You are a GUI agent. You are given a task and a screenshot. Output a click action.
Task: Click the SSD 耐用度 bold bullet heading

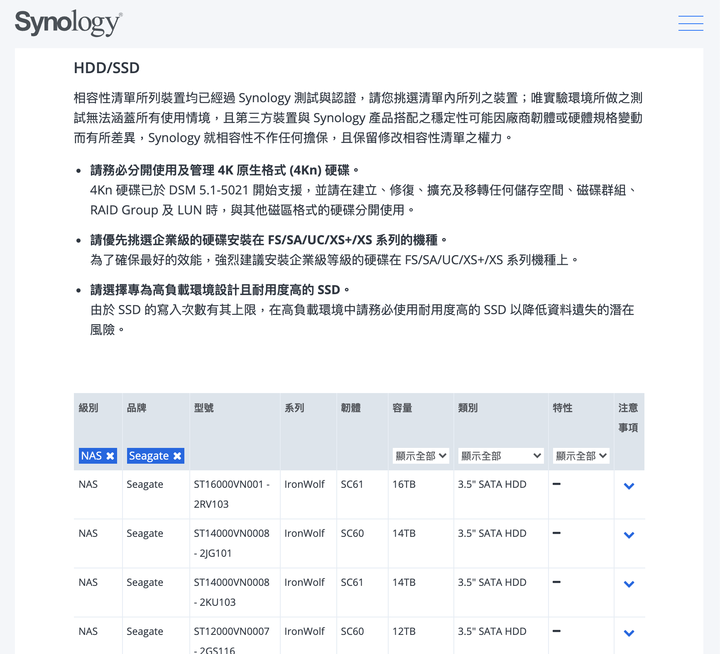pos(220,290)
